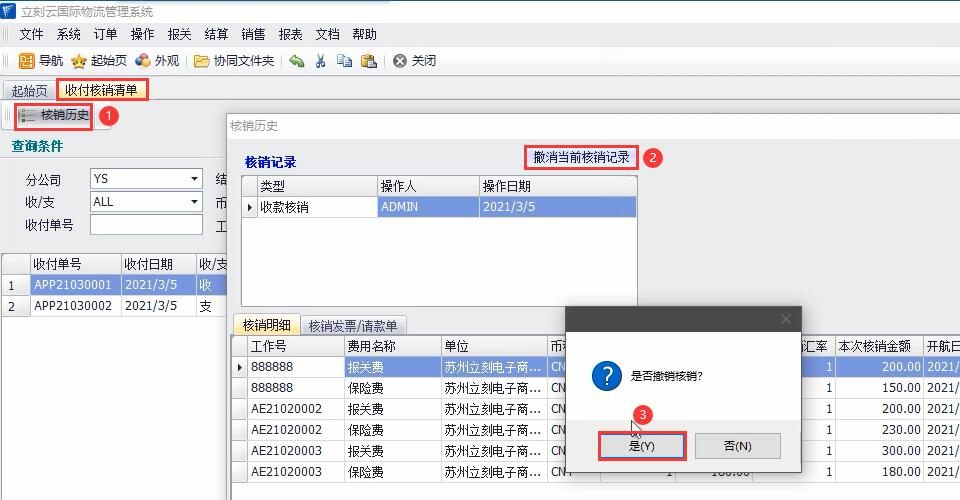The image size is (960, 500).
Task: Click the paste clipboard icon
Action: (368, 61)
